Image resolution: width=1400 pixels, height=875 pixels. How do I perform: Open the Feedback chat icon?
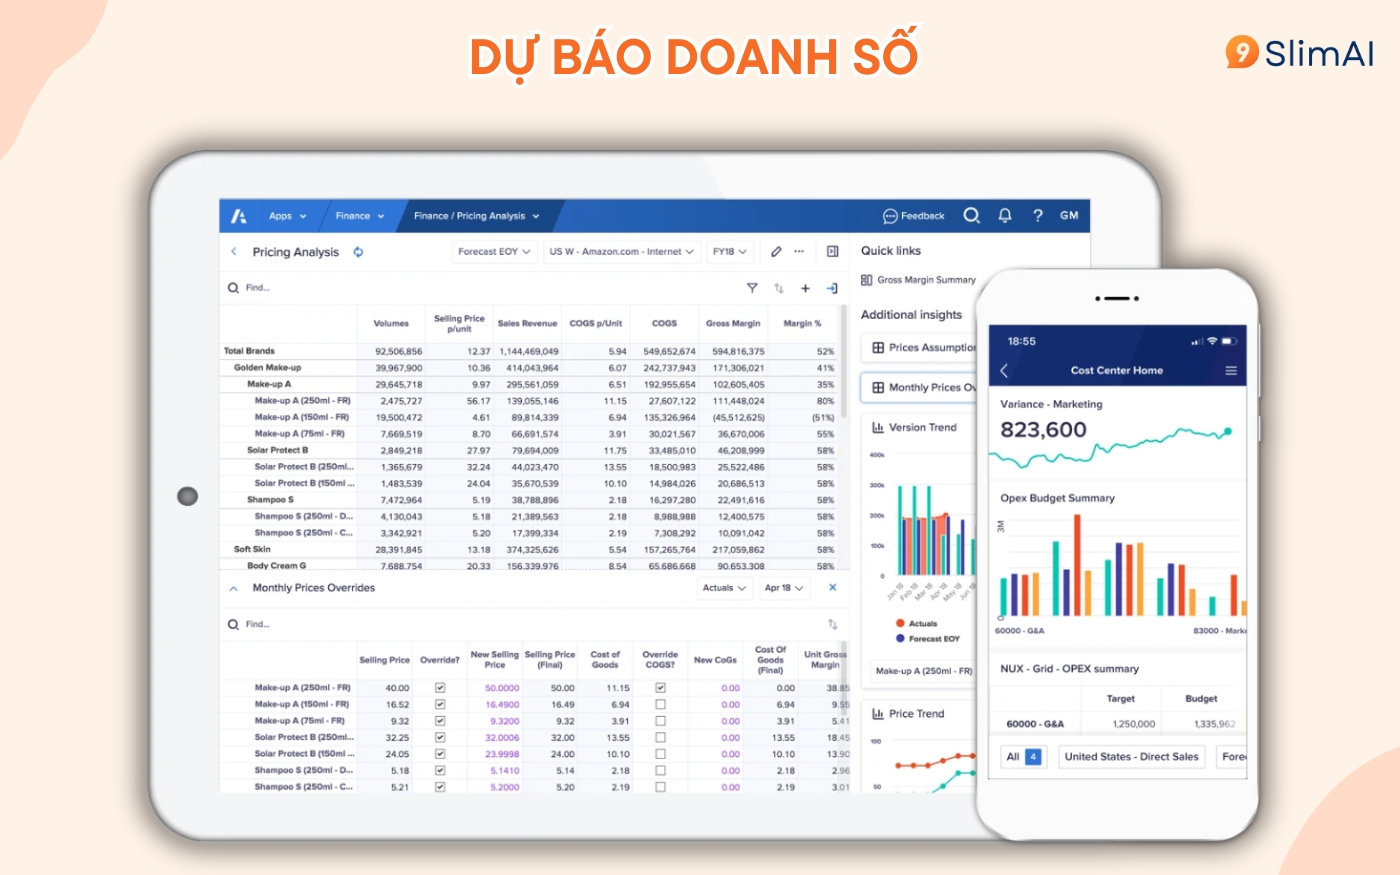coord(890,216)
